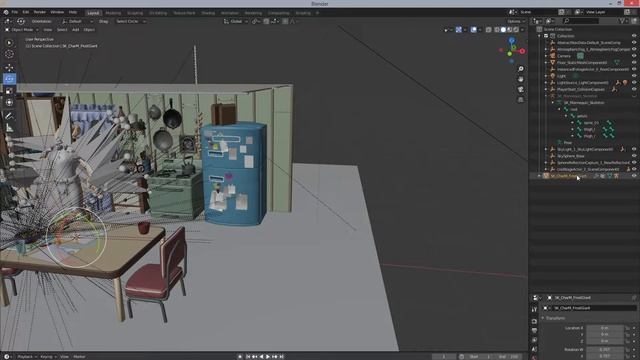This screenshot has width=640, height=360.
Task: Expand the Light tree item
Action: (x=546, y=76)
